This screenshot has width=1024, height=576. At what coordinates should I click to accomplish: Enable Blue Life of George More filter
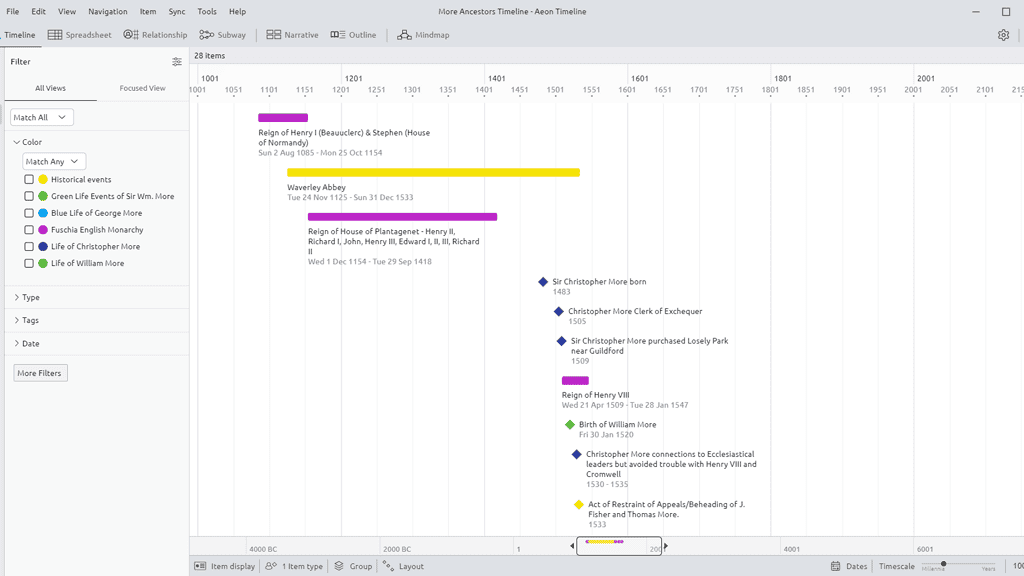pos(29,213)
